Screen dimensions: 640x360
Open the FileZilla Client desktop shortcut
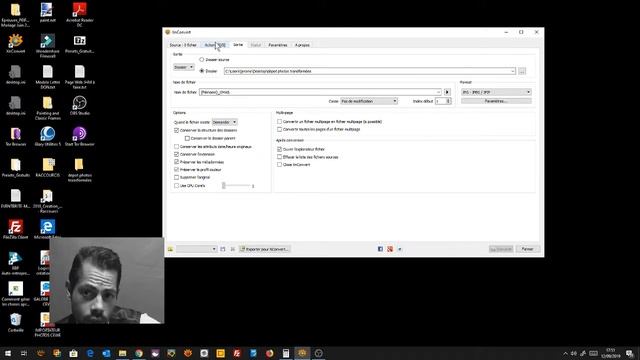[16, 229]
